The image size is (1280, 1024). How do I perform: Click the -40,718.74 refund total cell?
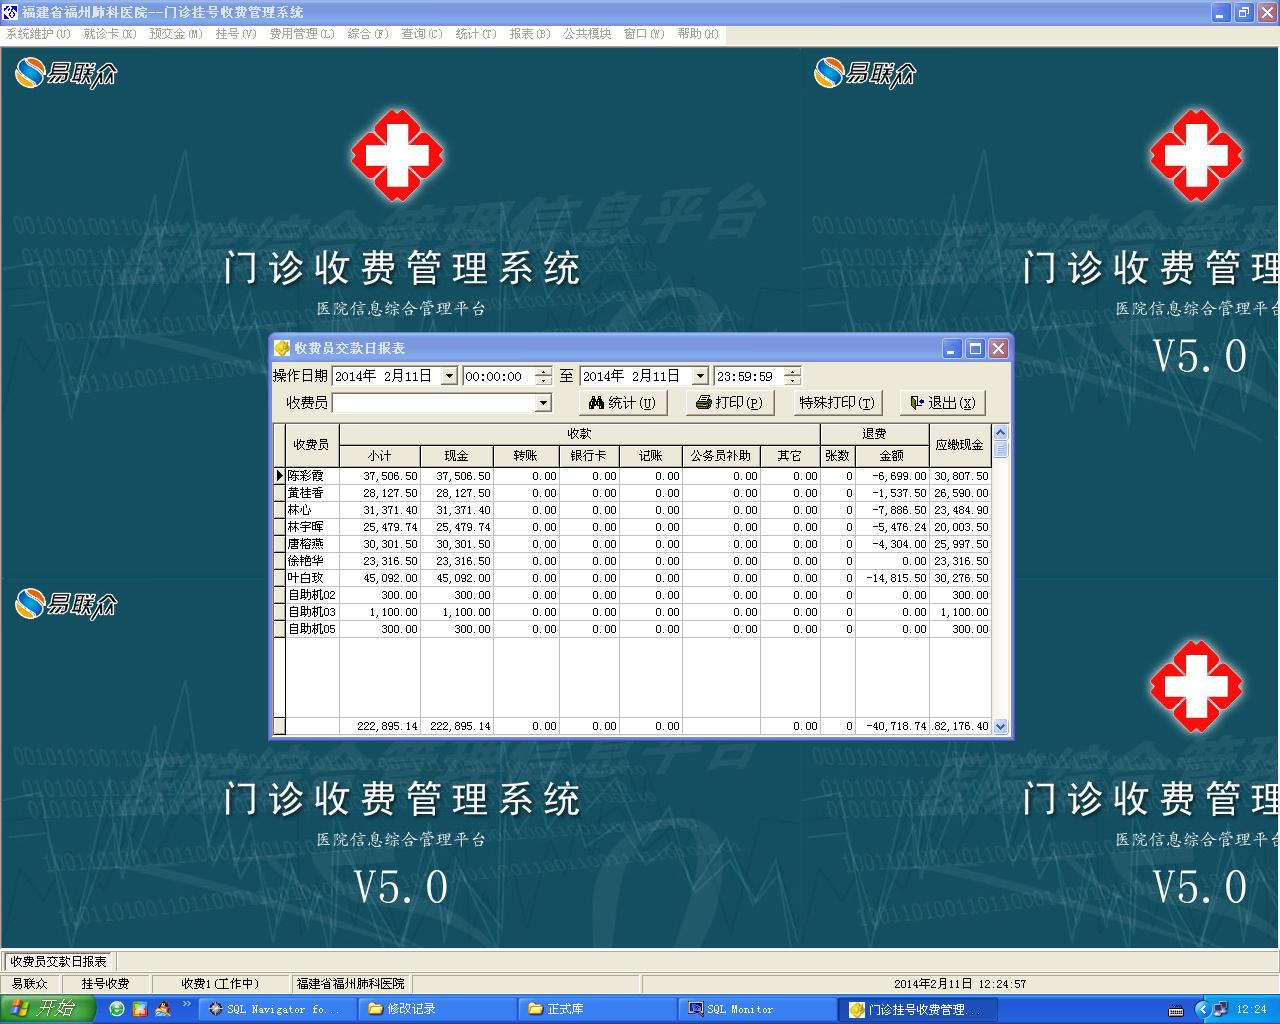click(x=892, y=727)
